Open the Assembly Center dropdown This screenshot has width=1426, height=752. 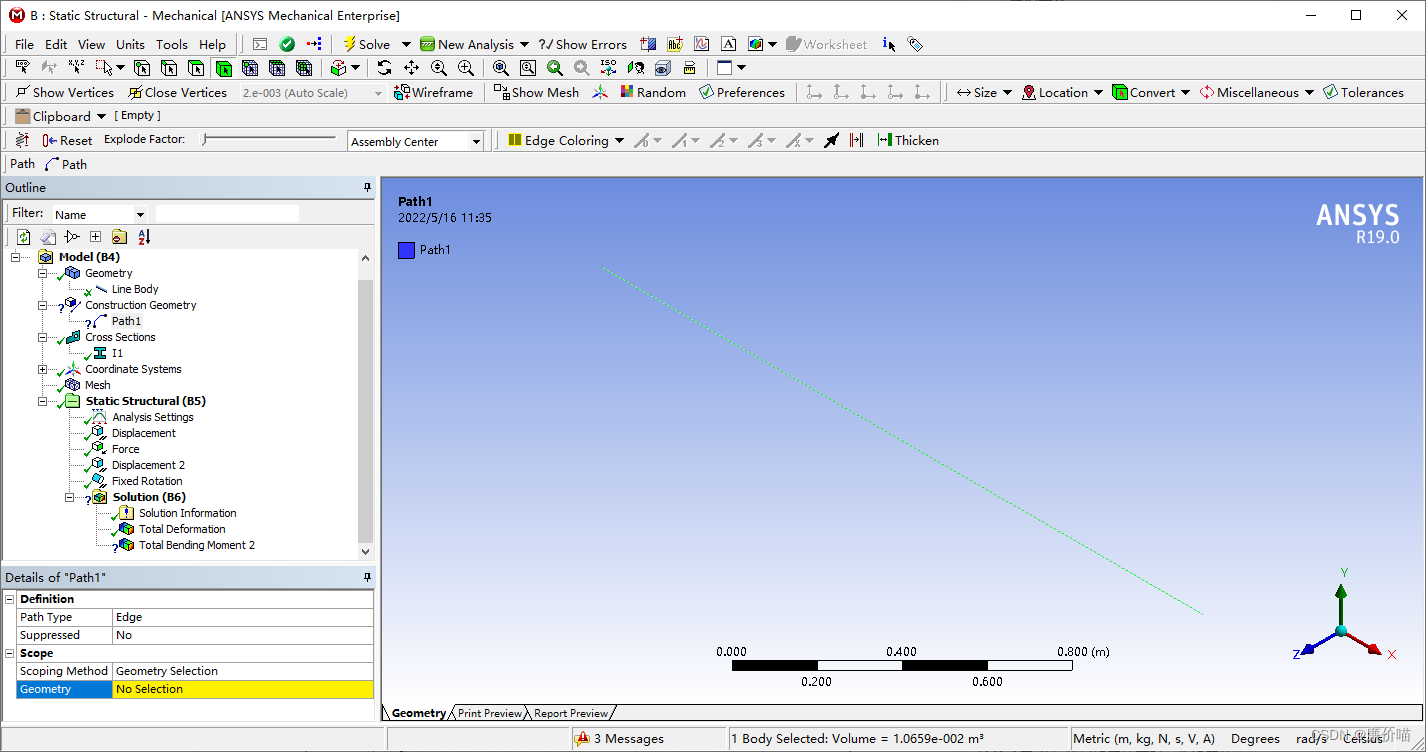476,142
